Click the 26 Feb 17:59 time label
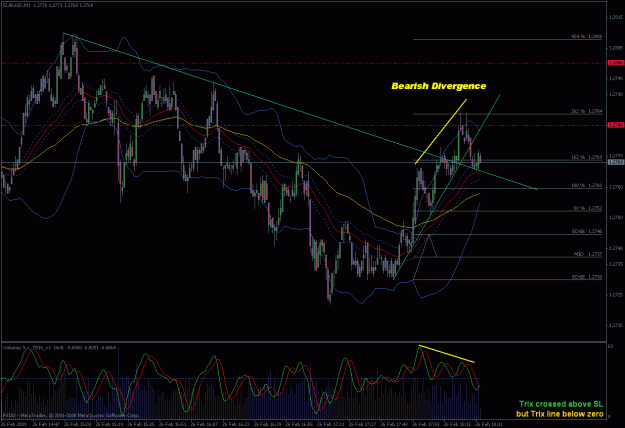 424,425
